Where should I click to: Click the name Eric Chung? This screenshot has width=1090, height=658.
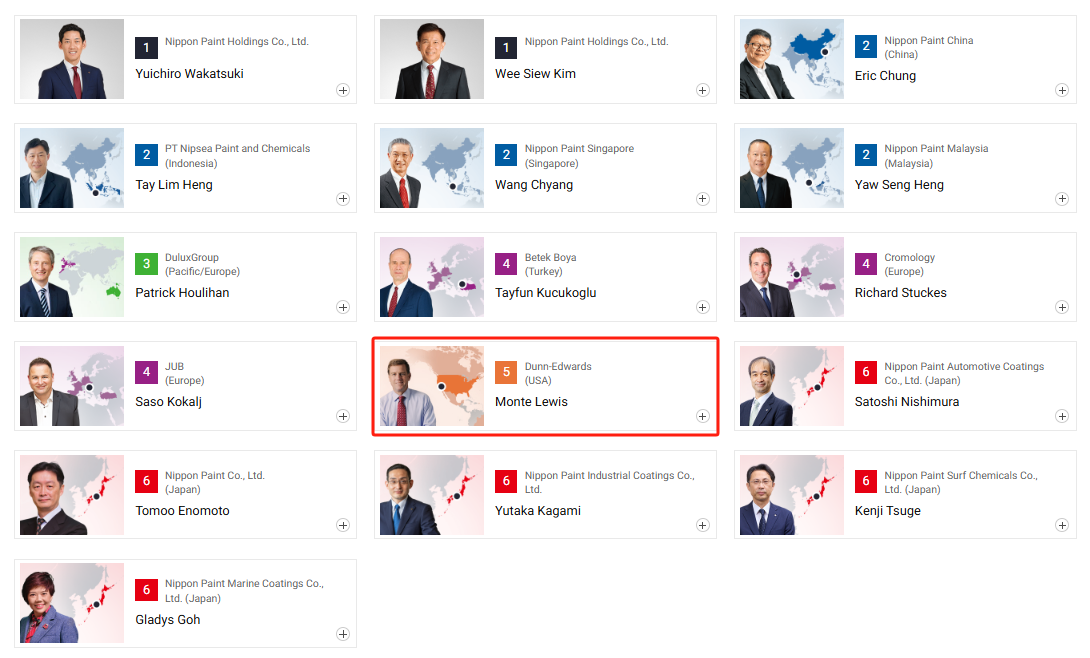[x=885, y=76]
